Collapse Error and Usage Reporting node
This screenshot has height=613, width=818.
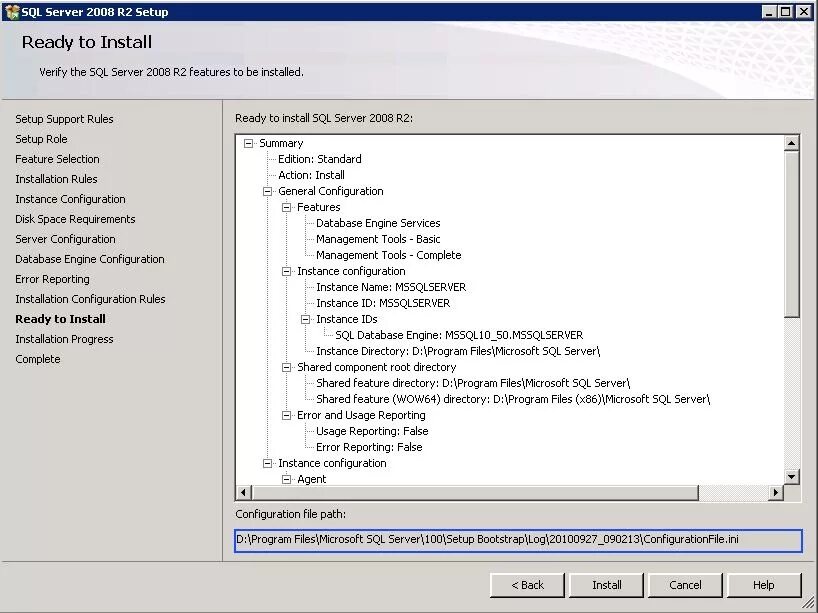(286, 415)
